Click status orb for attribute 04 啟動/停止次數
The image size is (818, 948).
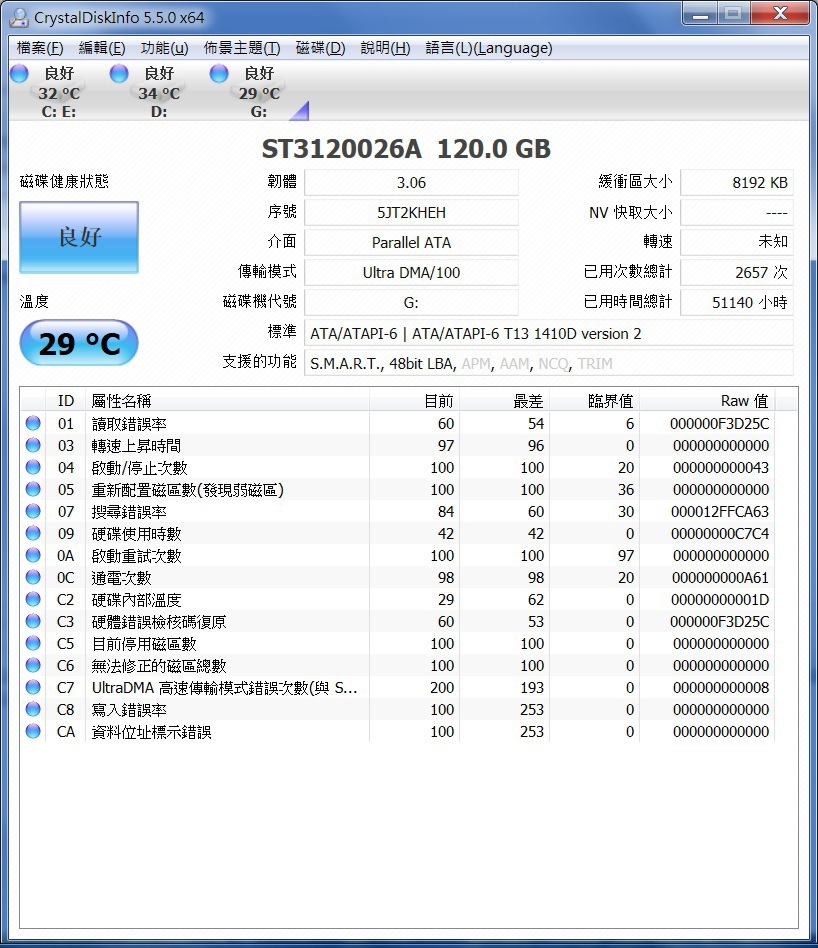coord(33,467)
